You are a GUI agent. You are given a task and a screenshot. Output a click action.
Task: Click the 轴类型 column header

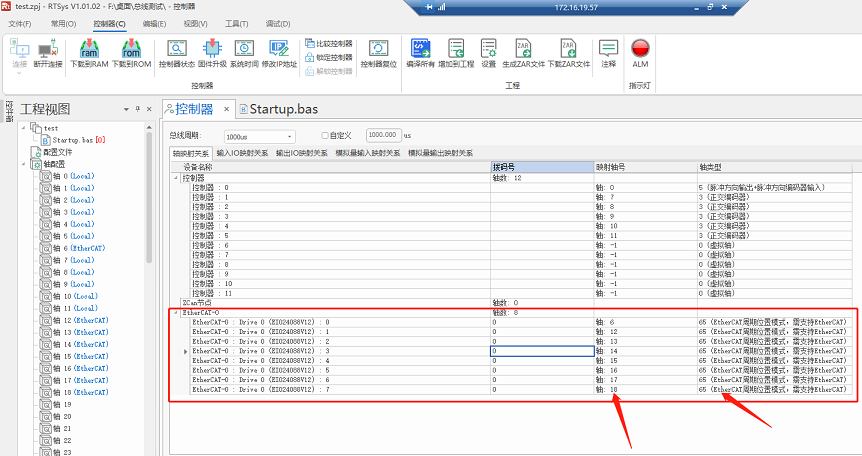[x=775, y=167]
